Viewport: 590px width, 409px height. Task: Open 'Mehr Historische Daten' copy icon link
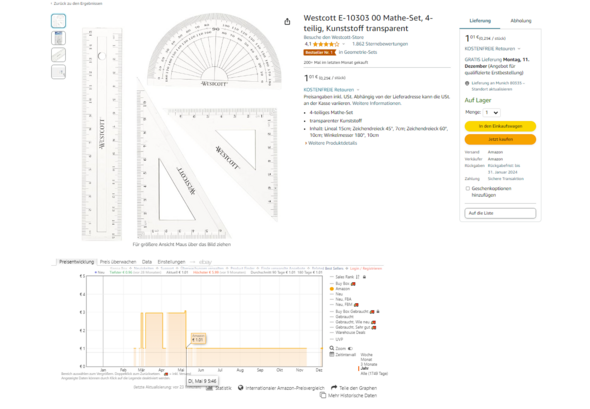(x=348, y=395)
